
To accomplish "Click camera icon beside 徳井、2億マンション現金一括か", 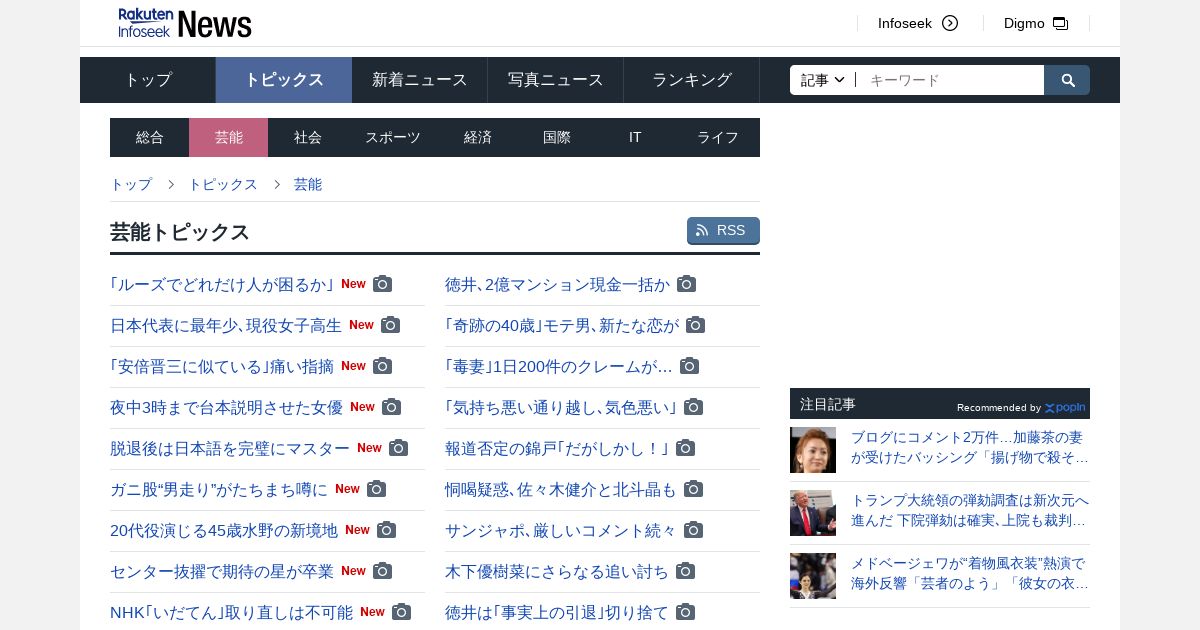I will click(687, 284).
